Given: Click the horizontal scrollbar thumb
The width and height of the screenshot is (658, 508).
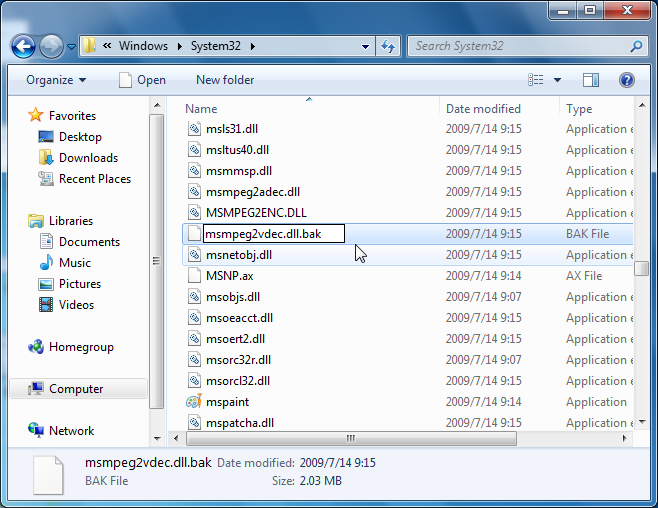Looking at the screenshot, I should pyautogui.click(x=351, y=438).
